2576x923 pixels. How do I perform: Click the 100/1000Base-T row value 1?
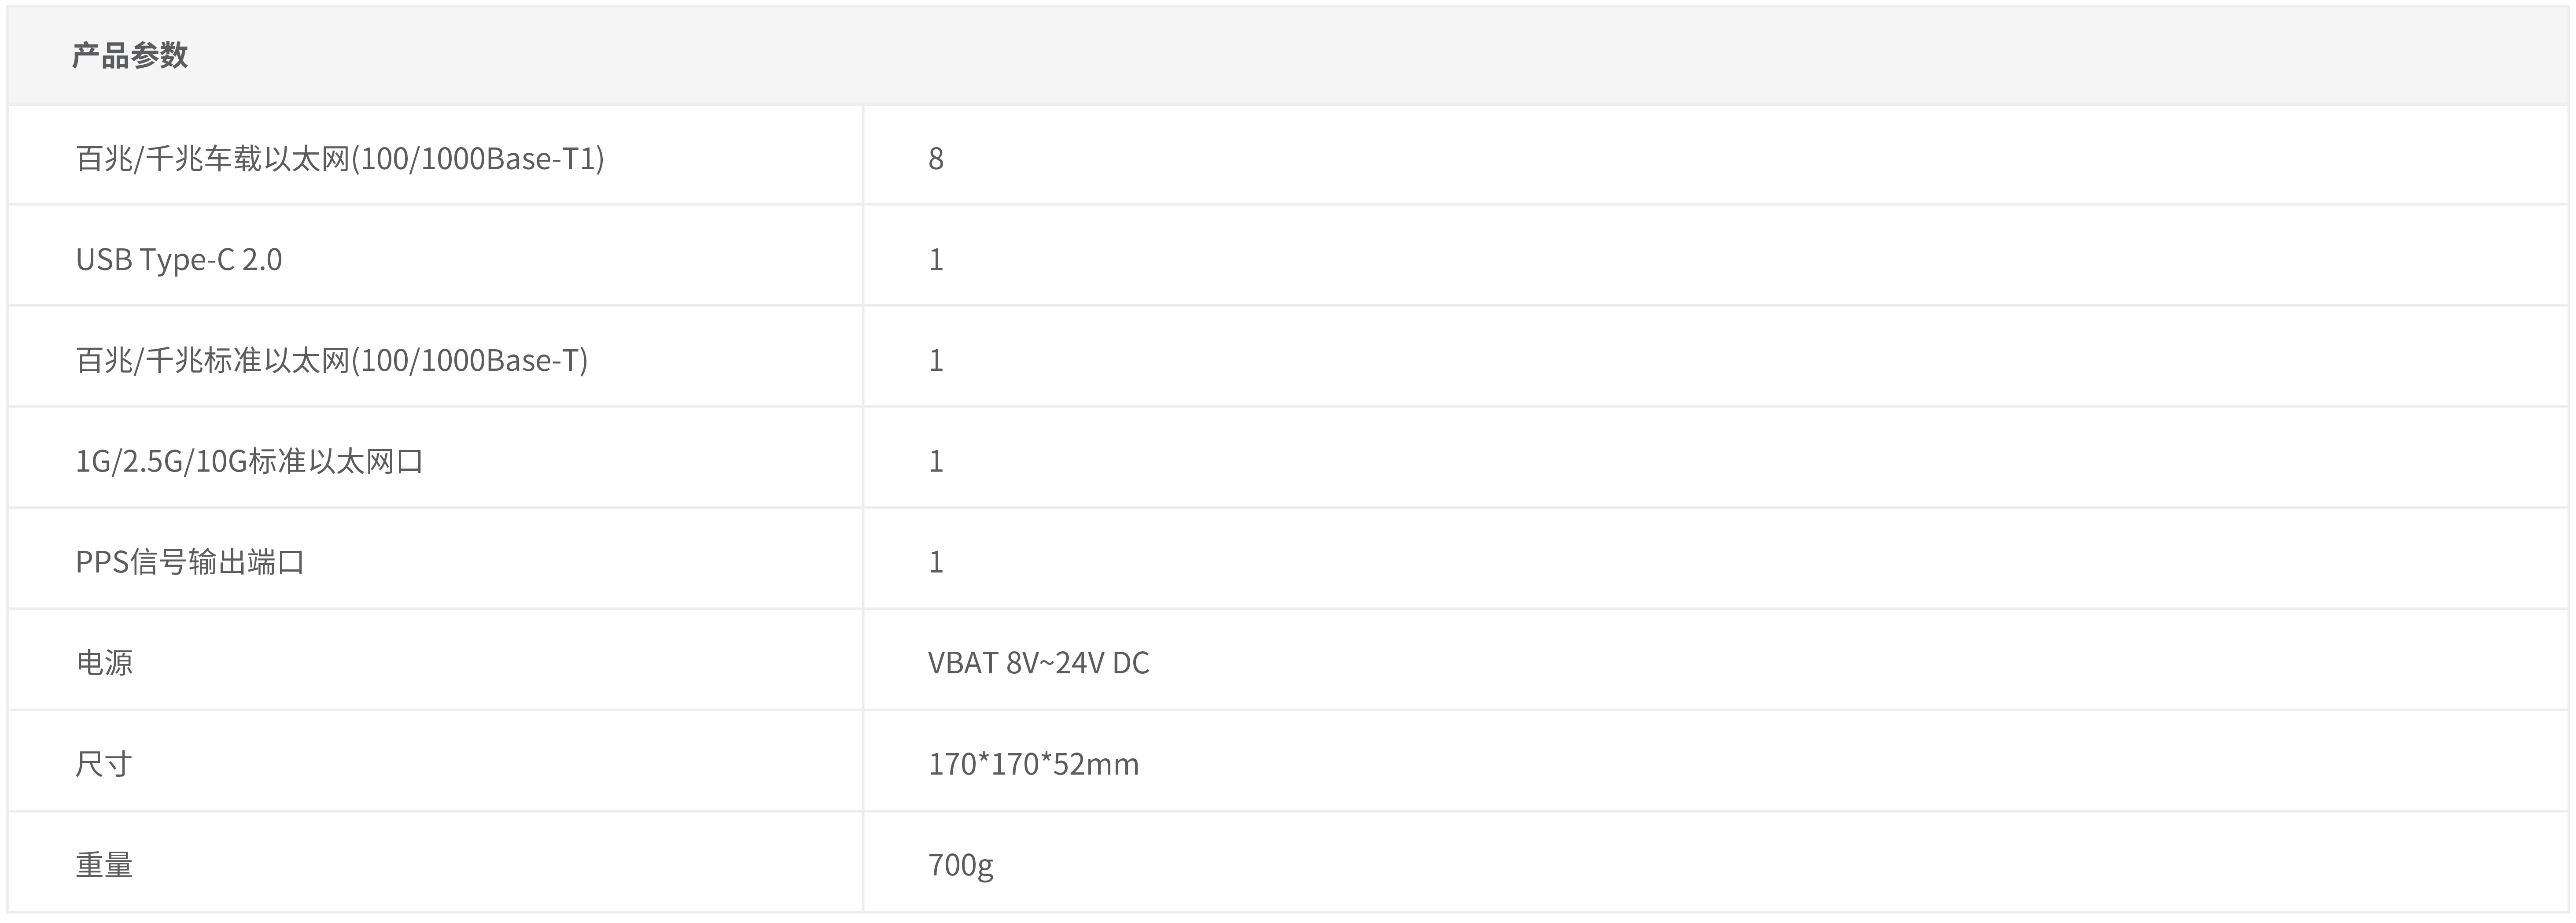tap(936, 360)
